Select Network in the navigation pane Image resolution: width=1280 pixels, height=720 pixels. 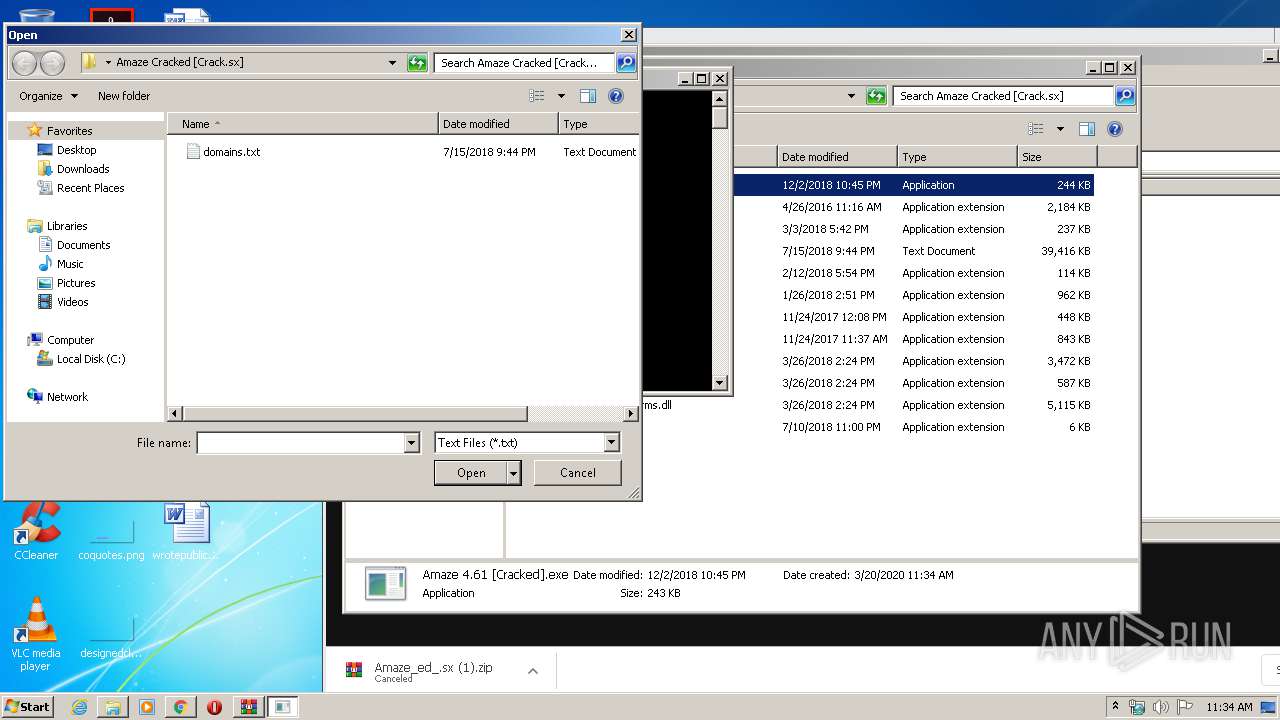tap(67, 397)
